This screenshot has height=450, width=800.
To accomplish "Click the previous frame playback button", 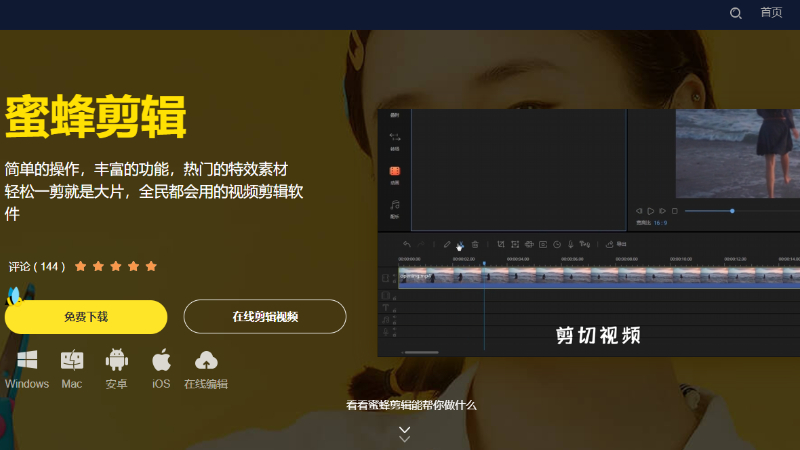I will pyautogui.click(x=639, y=211).
